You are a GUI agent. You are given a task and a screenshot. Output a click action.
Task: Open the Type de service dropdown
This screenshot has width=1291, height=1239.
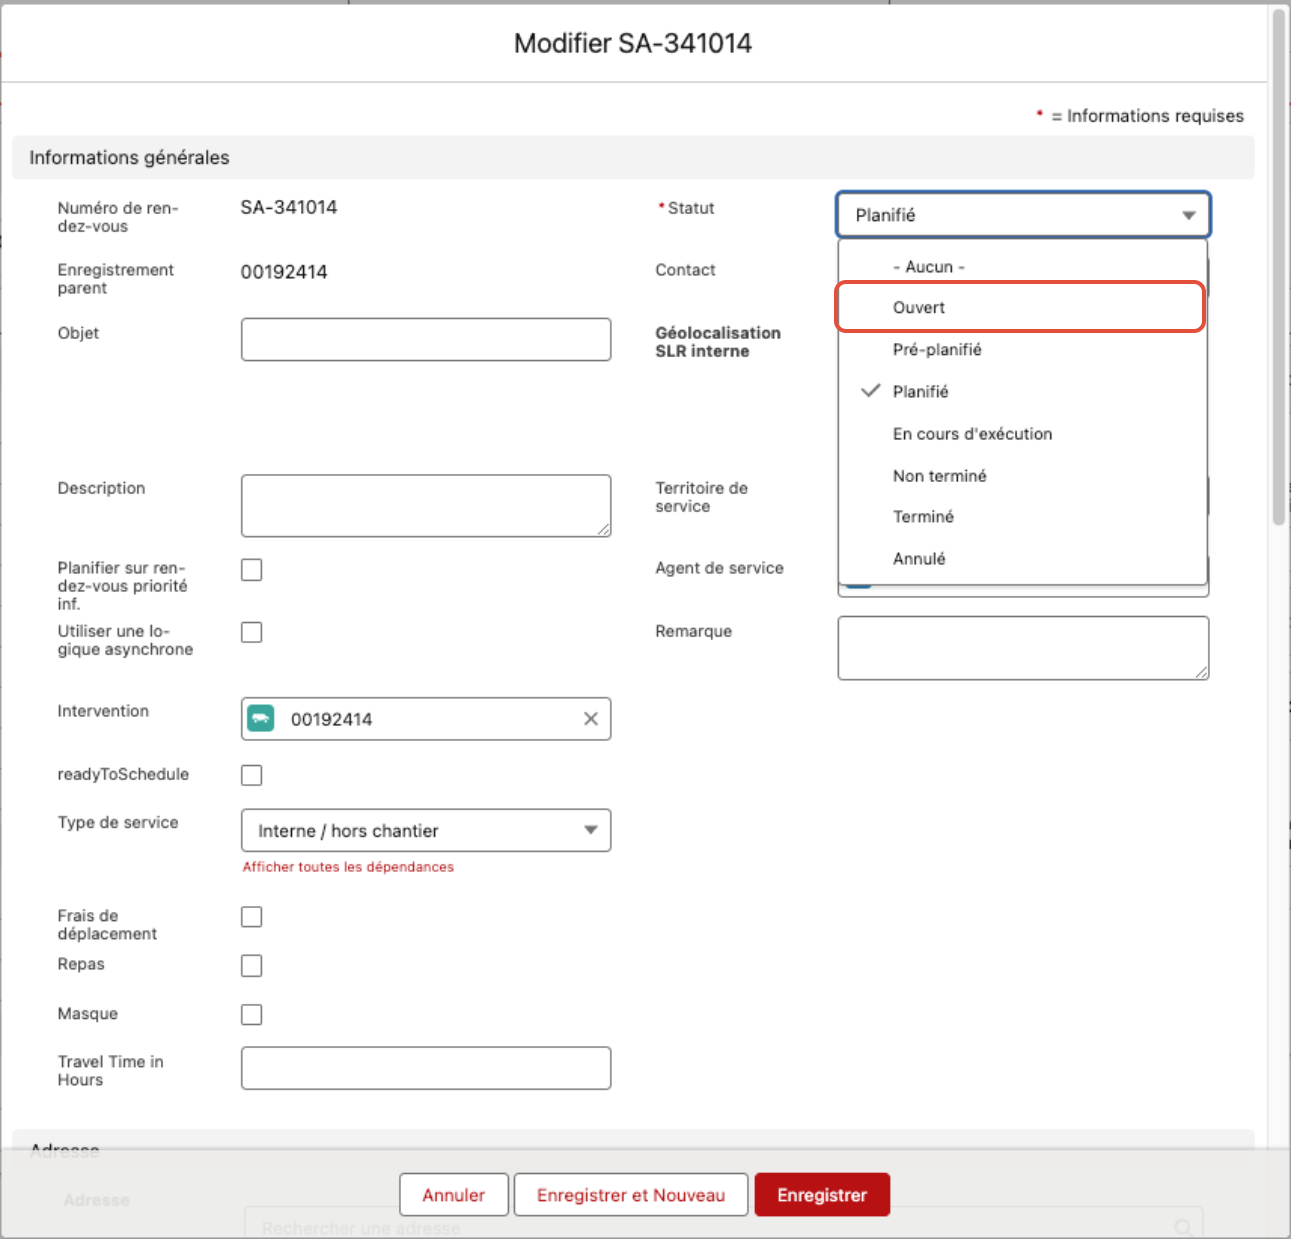[426, 830]
